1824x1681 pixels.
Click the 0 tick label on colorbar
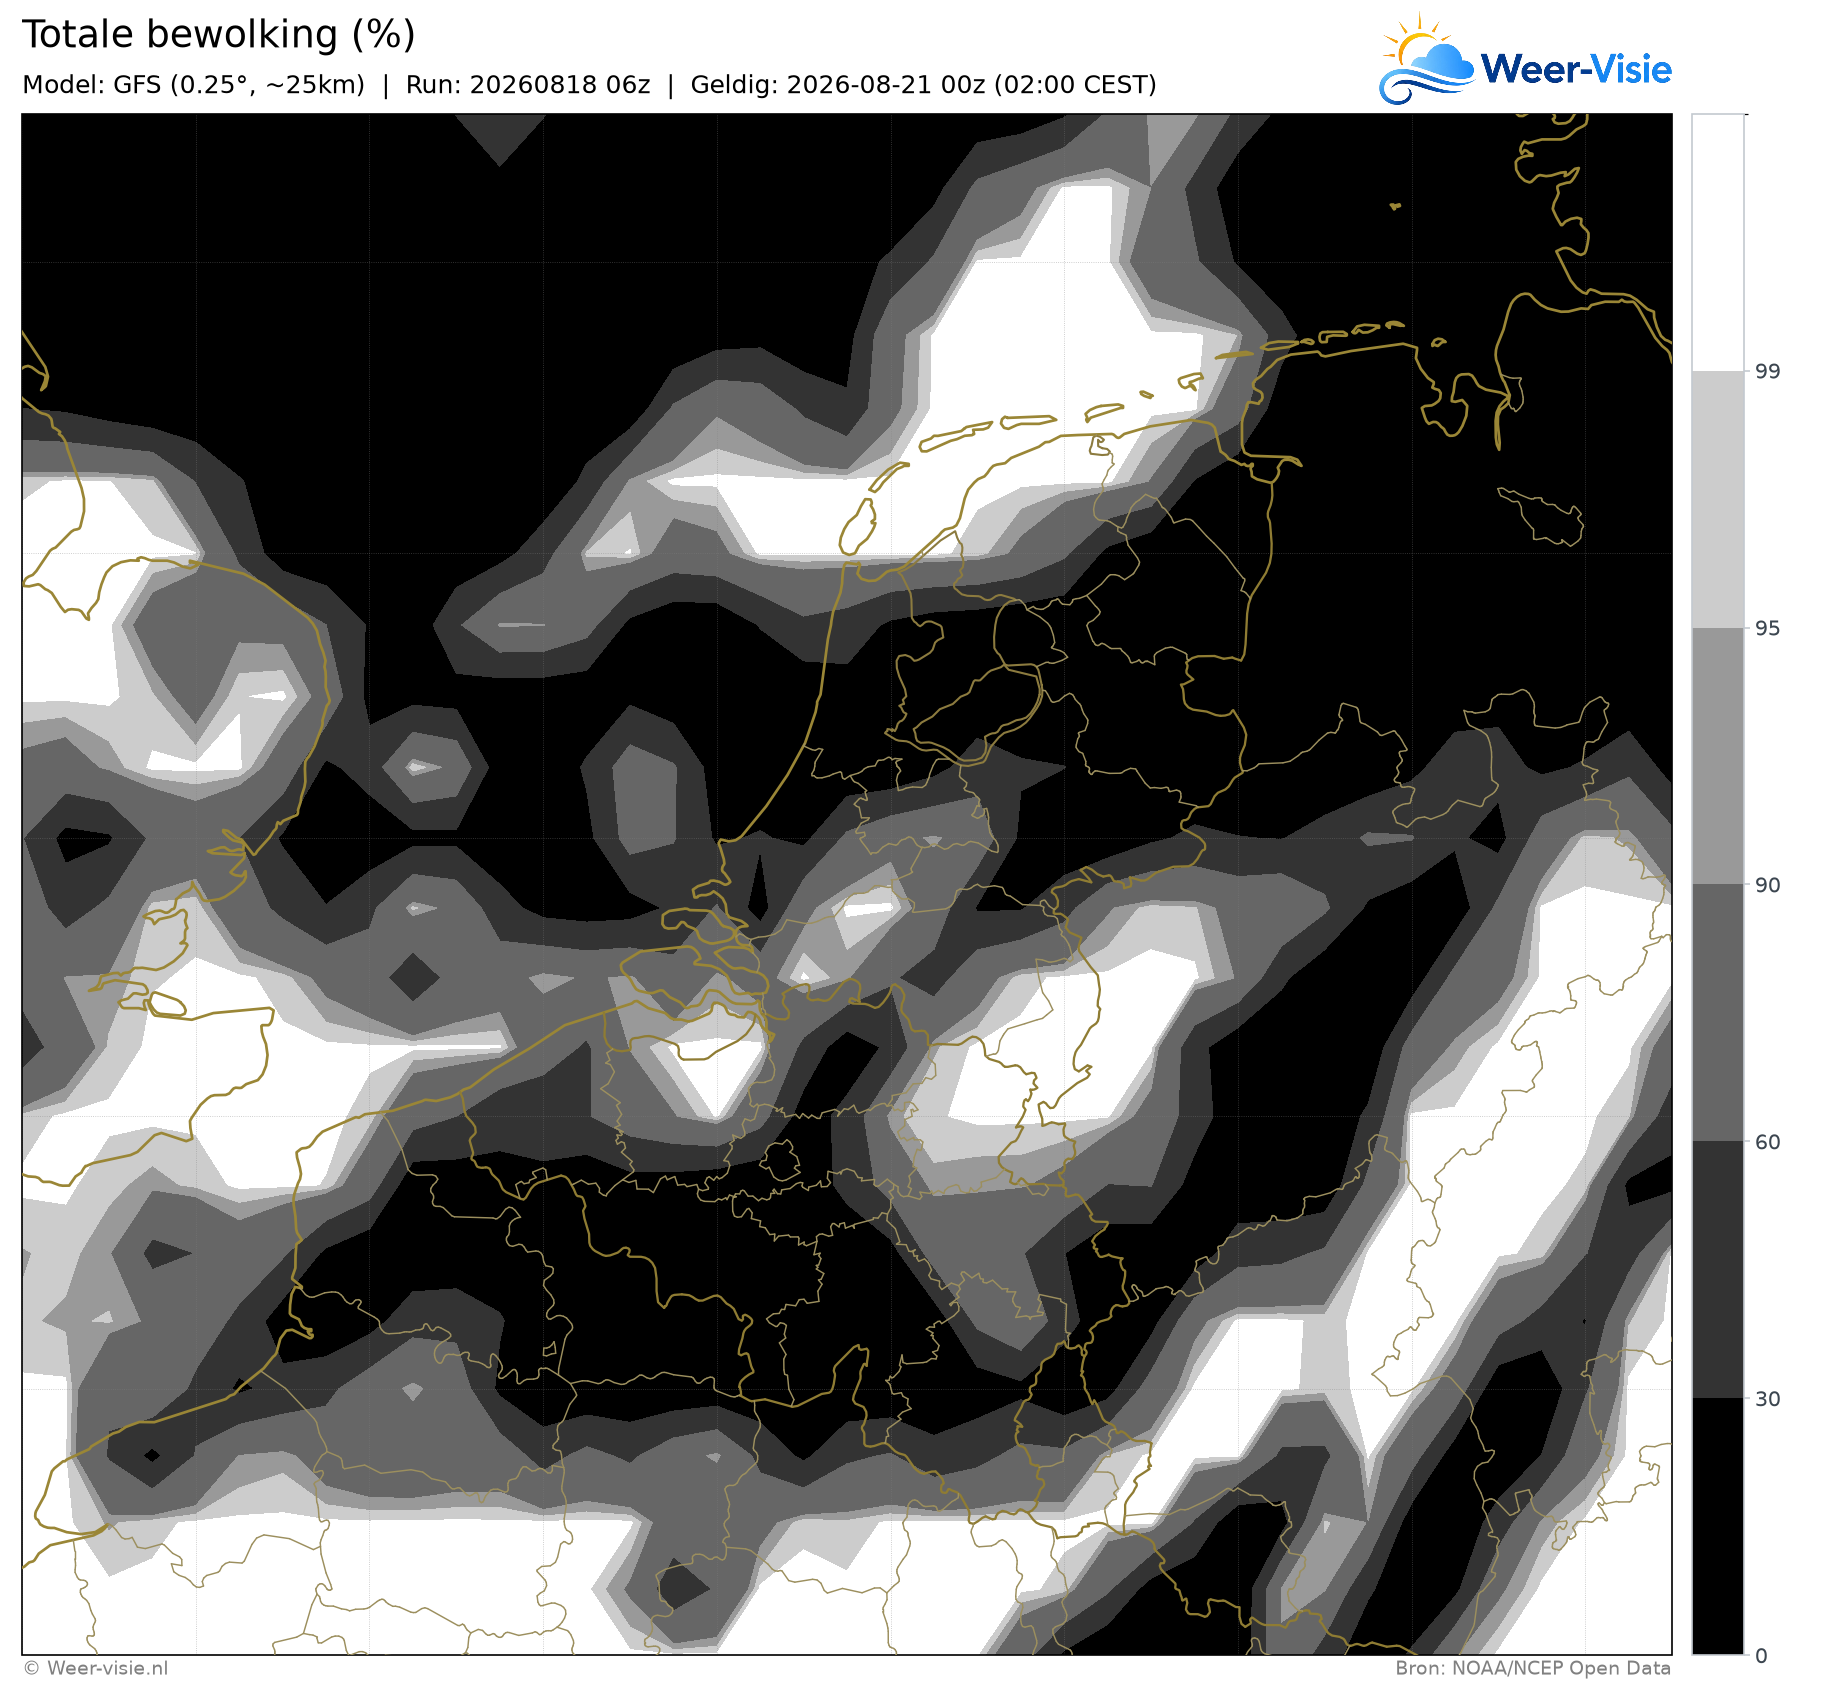(1762, 1655)
